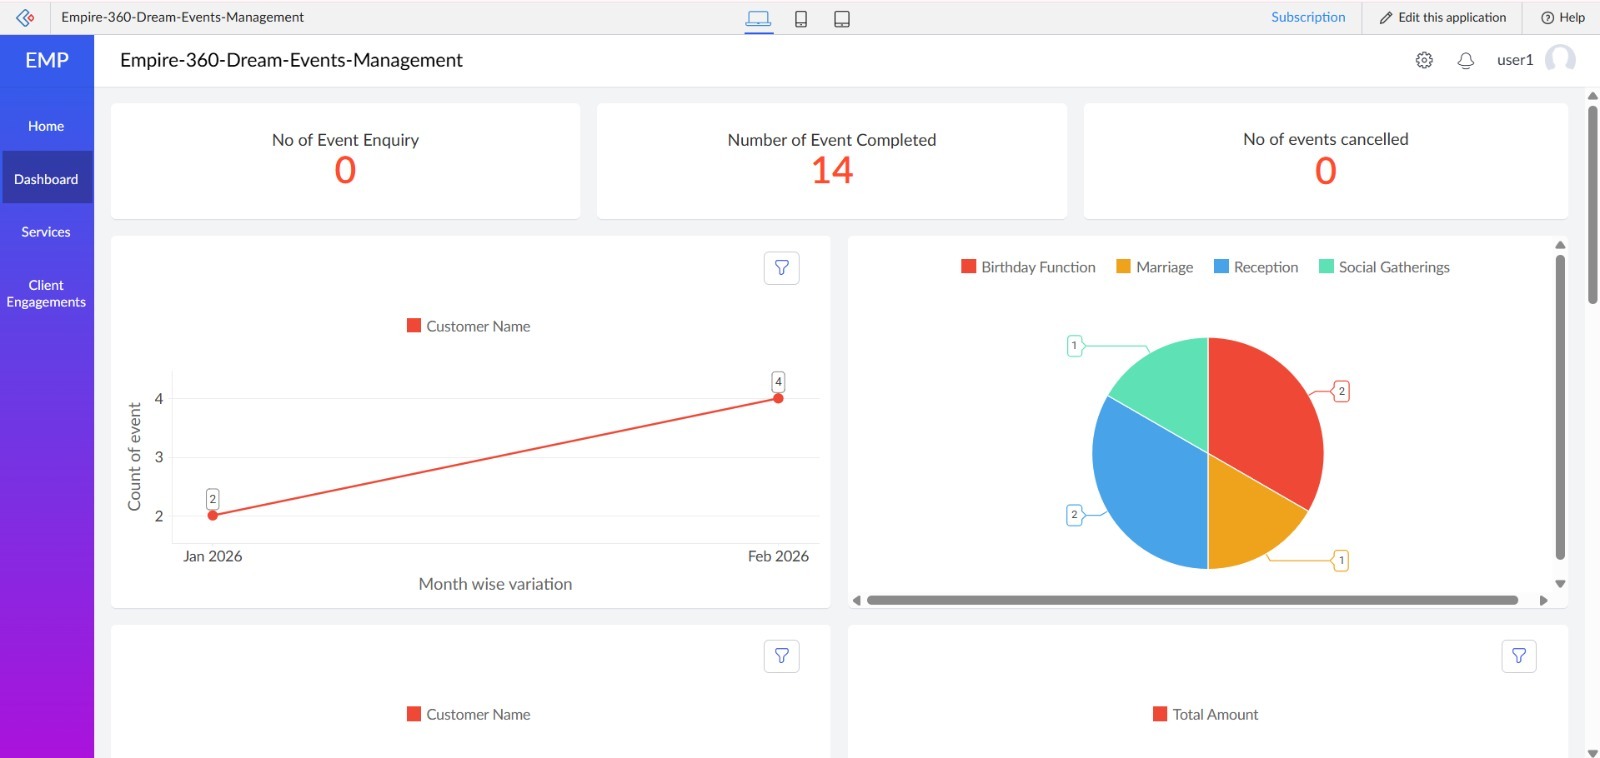
Task: Toggle Marriage legend series in pie chart
Action: coord(1155,267)
